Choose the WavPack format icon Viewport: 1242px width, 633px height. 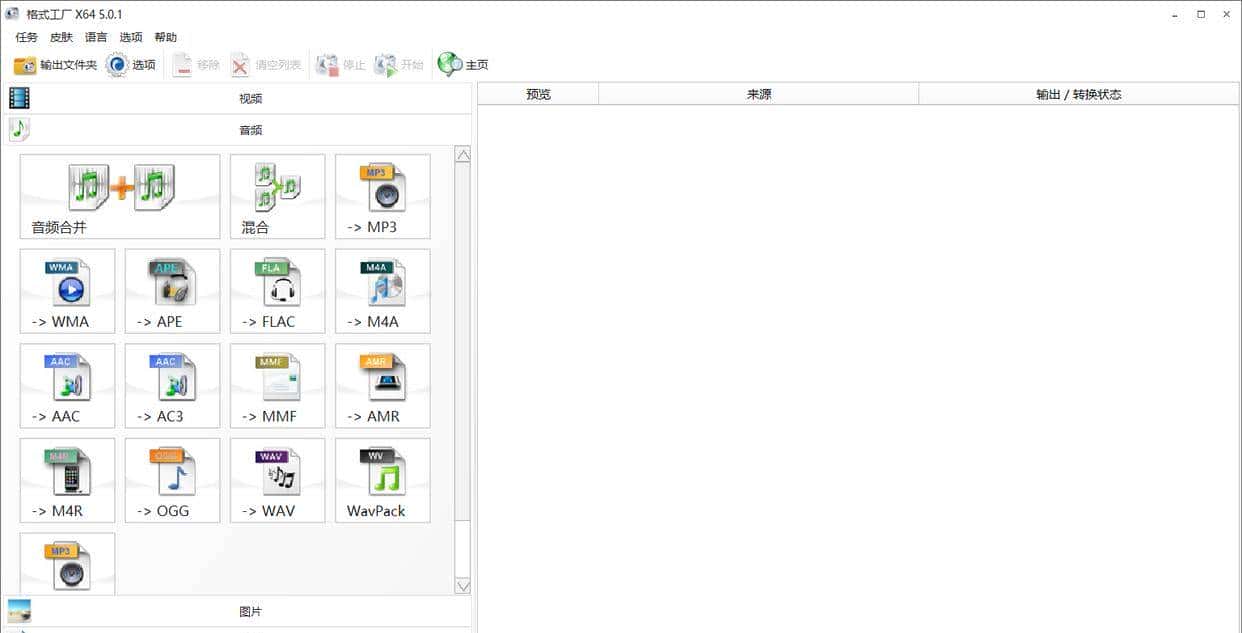(x=382, y=480)
